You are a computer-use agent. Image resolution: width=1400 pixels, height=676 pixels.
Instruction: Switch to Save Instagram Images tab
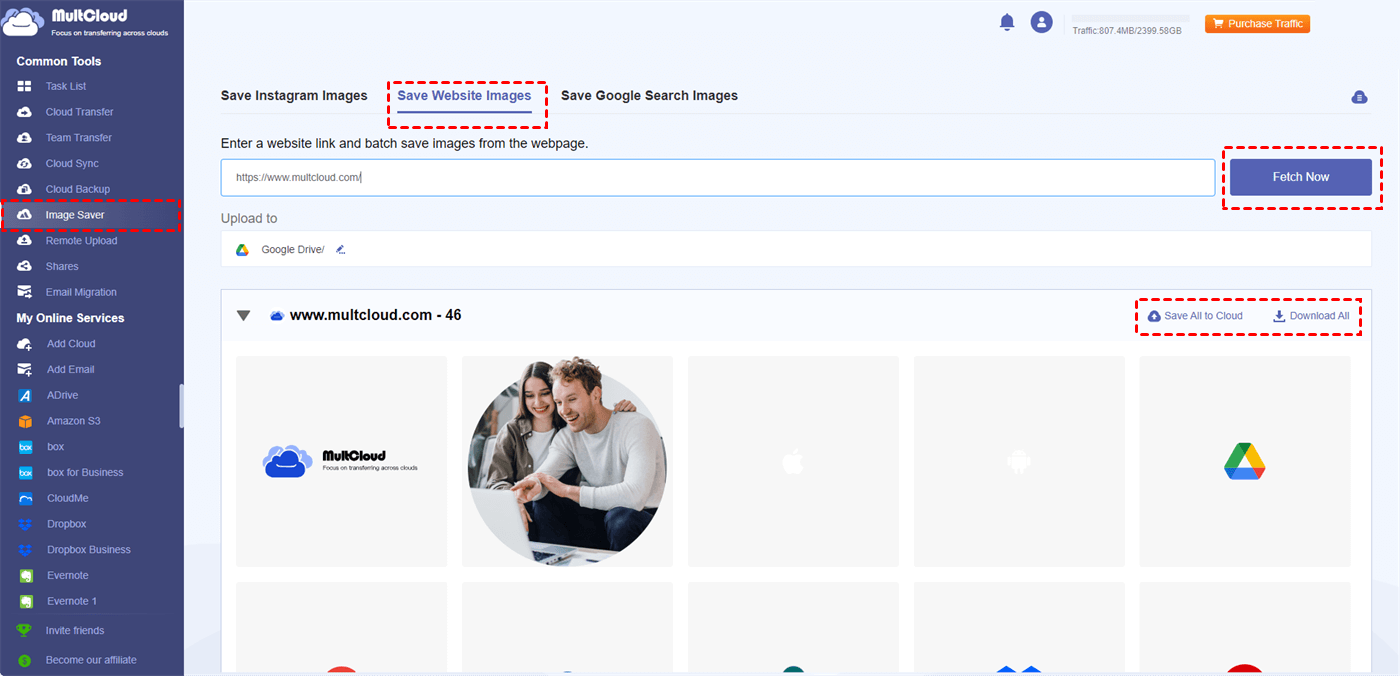[294, 95]
